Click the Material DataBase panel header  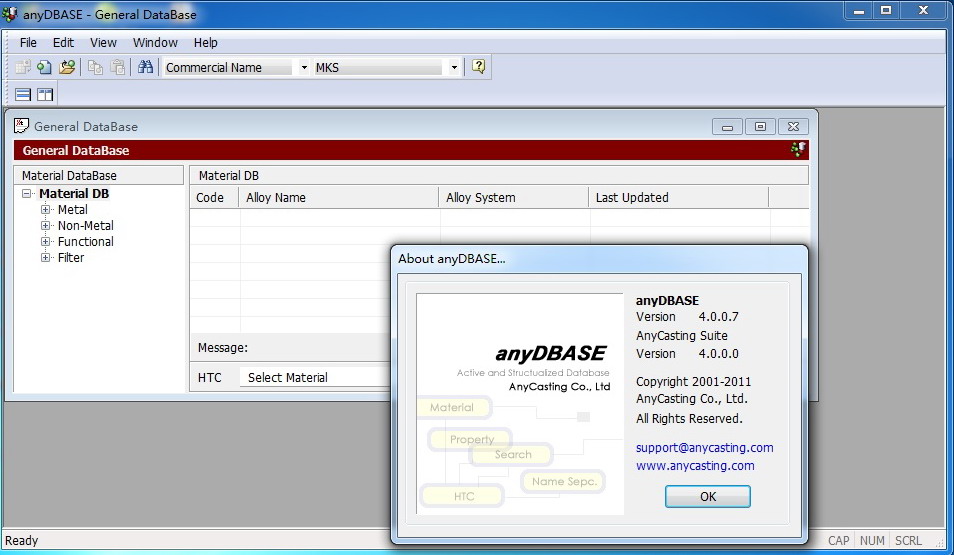coord(99,175)
